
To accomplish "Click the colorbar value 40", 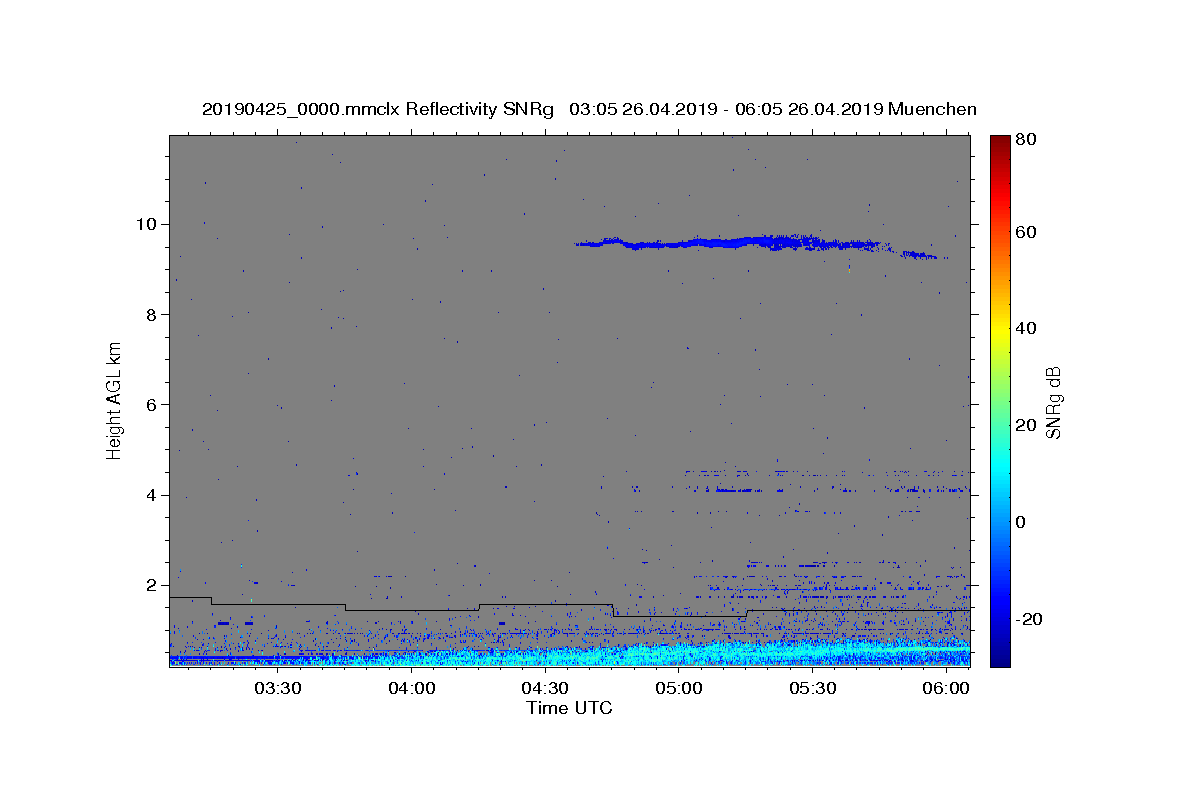I will (1027, 328).
